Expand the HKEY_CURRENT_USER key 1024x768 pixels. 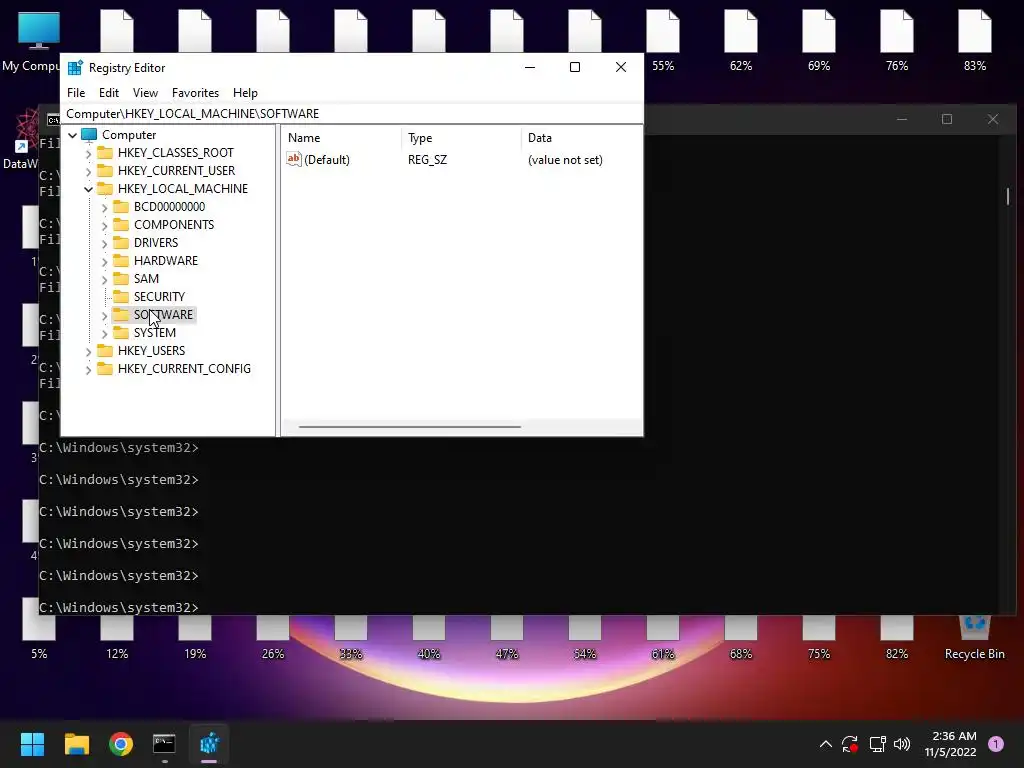coord(89,171)
